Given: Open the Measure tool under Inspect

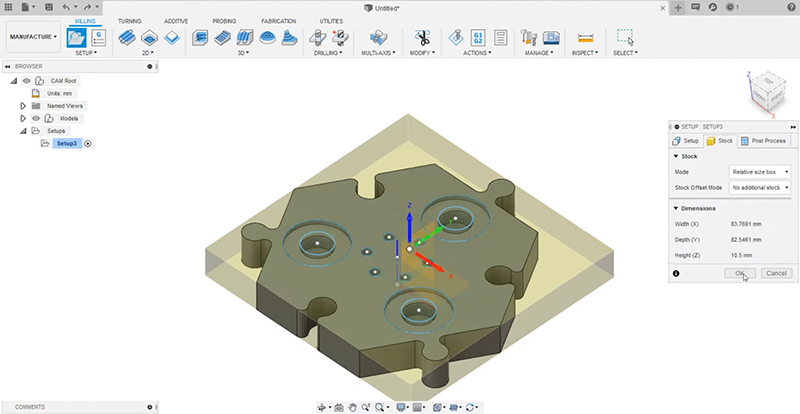Looking at the screenshot, I should click(x=586, y=38).
